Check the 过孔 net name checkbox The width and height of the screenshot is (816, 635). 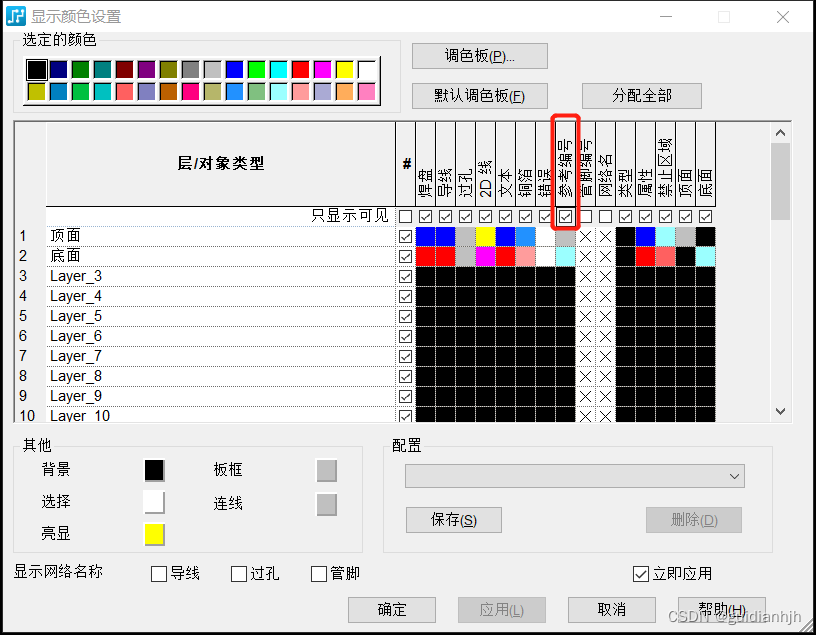click(237, 572)
